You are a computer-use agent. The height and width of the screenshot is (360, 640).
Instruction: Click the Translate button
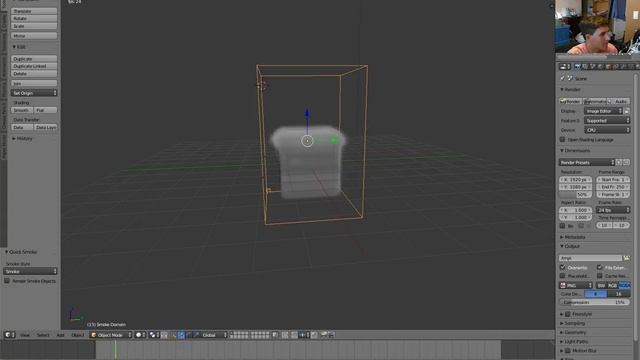pyautogui.click(x=34, y=11)
